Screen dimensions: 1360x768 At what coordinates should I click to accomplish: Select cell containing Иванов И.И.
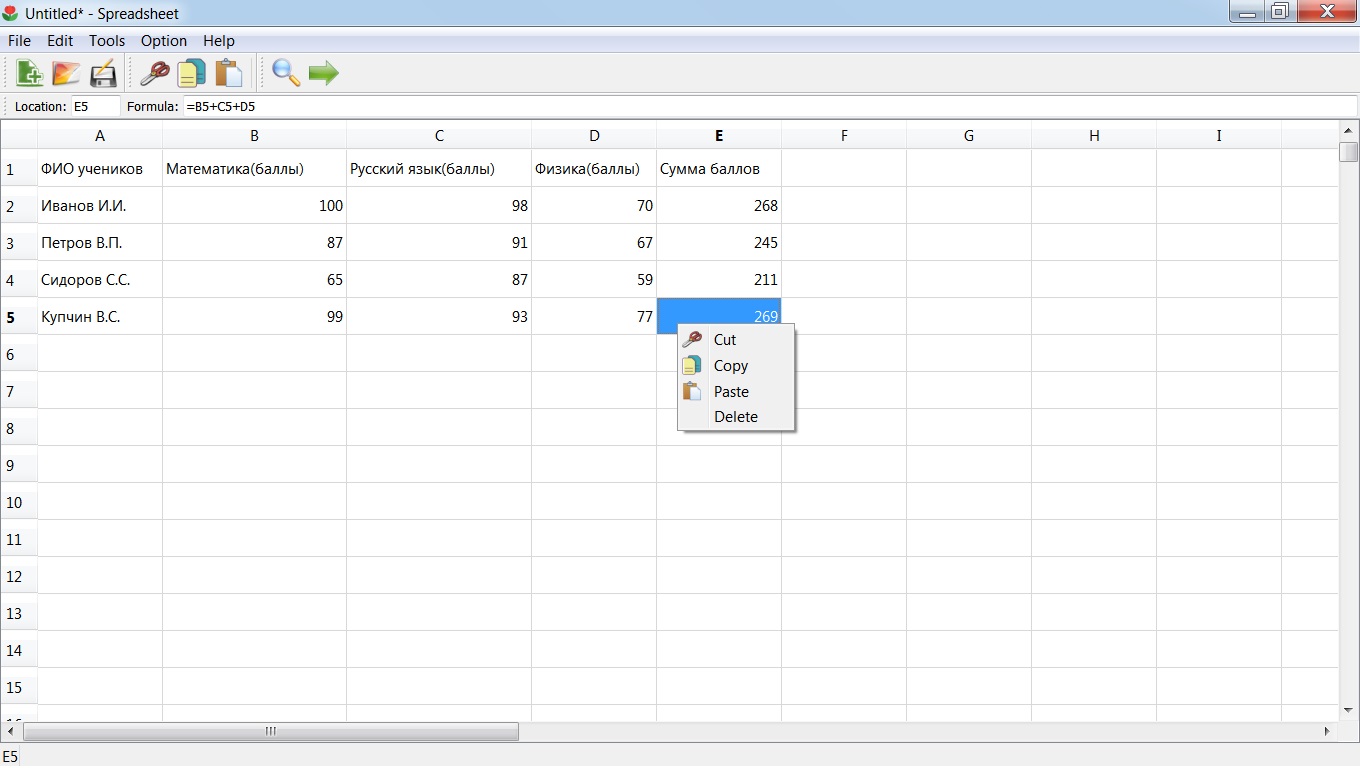point(100,206)
